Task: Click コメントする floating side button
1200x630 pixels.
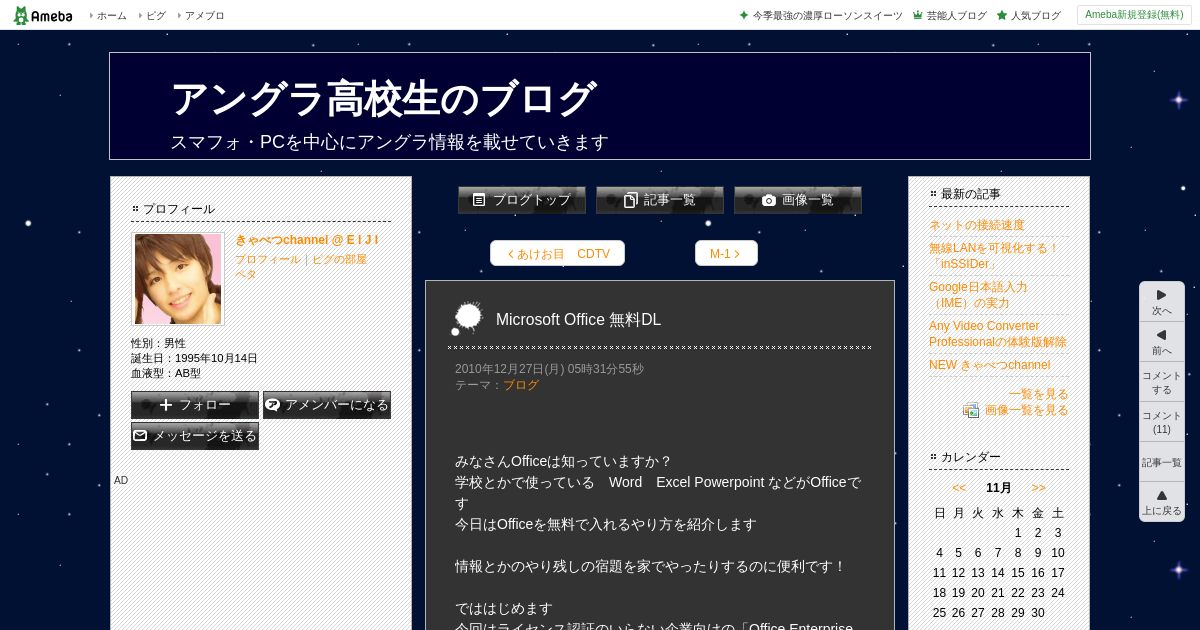Action: [1162, 382]
